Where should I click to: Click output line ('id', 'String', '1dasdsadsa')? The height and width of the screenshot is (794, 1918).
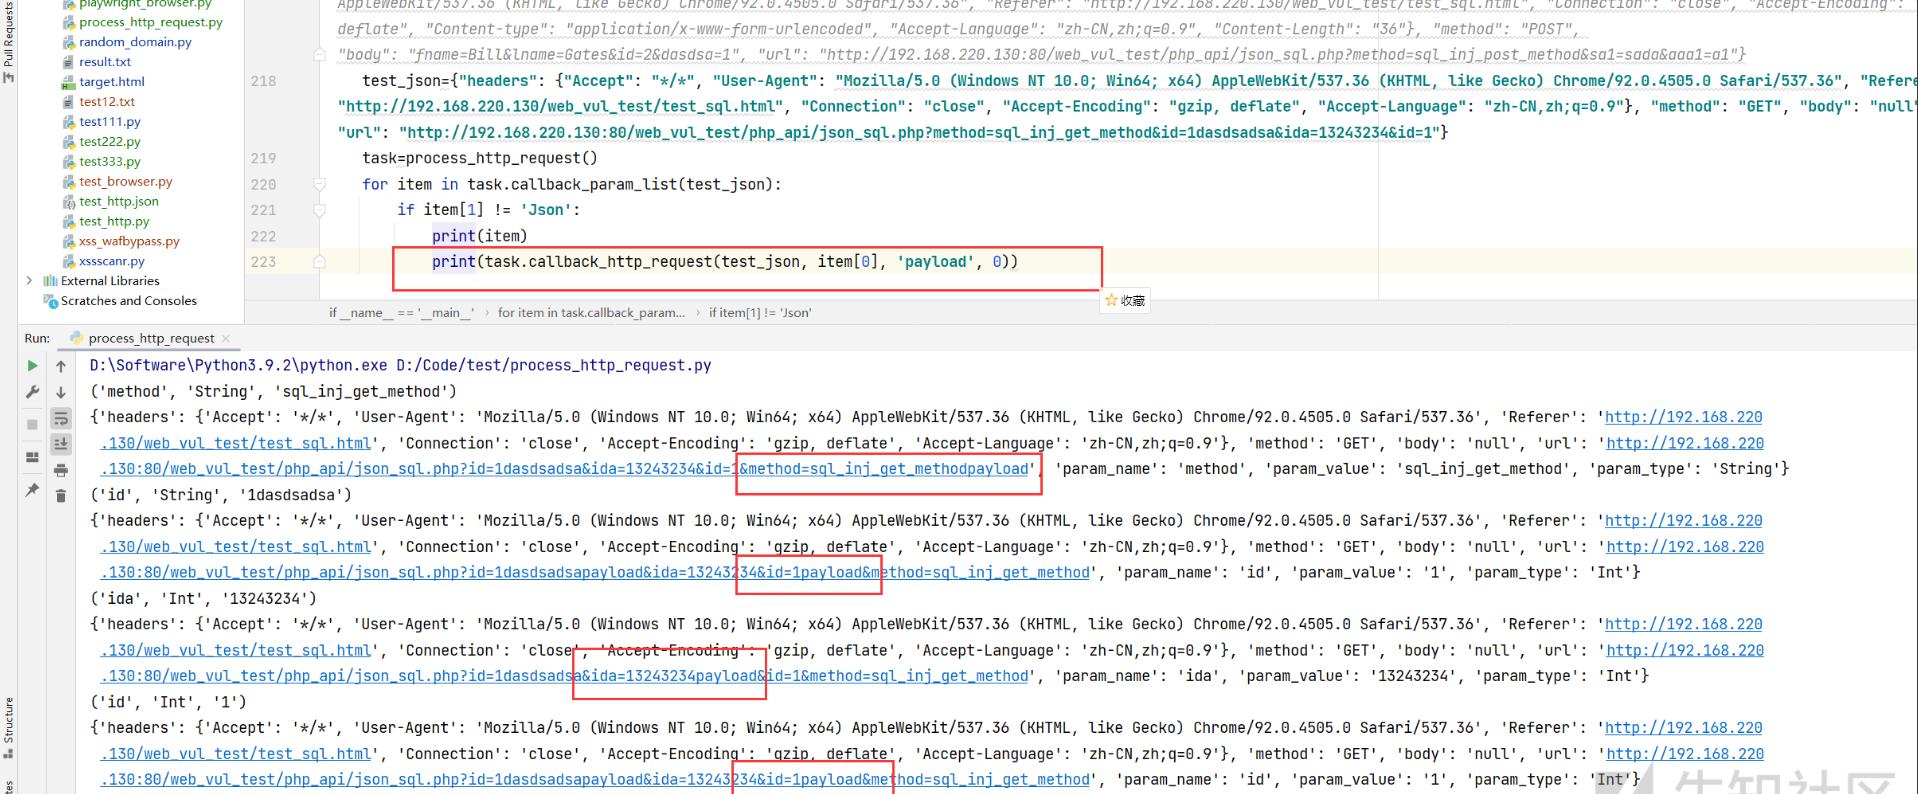221,495
